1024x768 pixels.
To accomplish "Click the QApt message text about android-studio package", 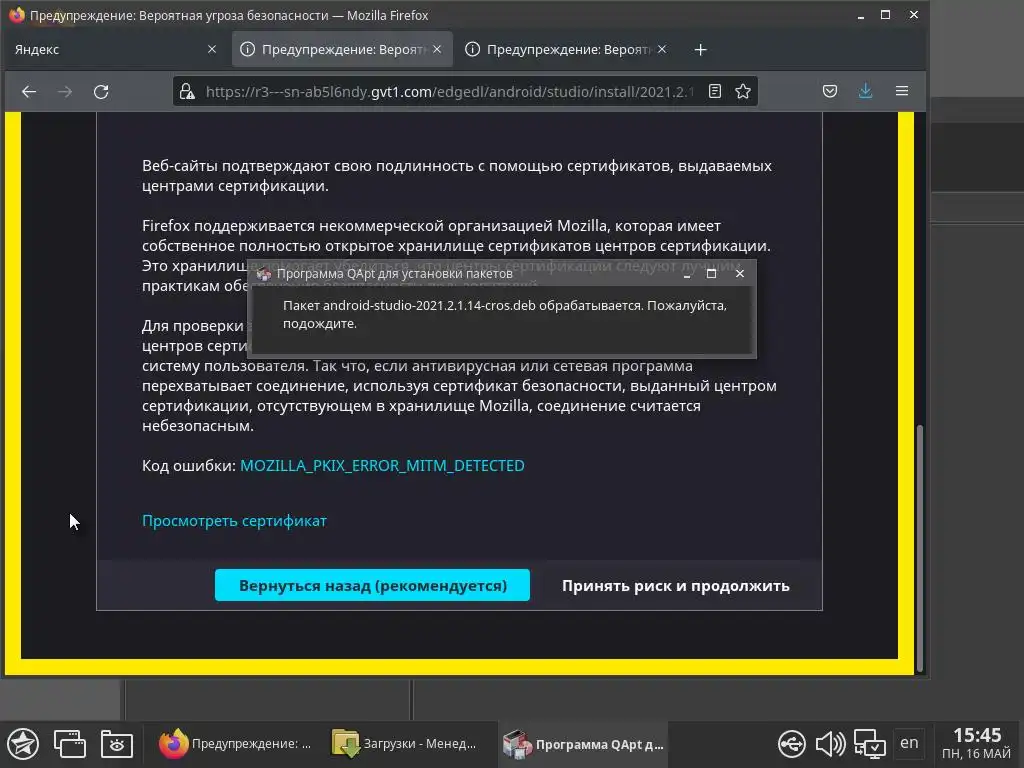I will pos(504,314).
